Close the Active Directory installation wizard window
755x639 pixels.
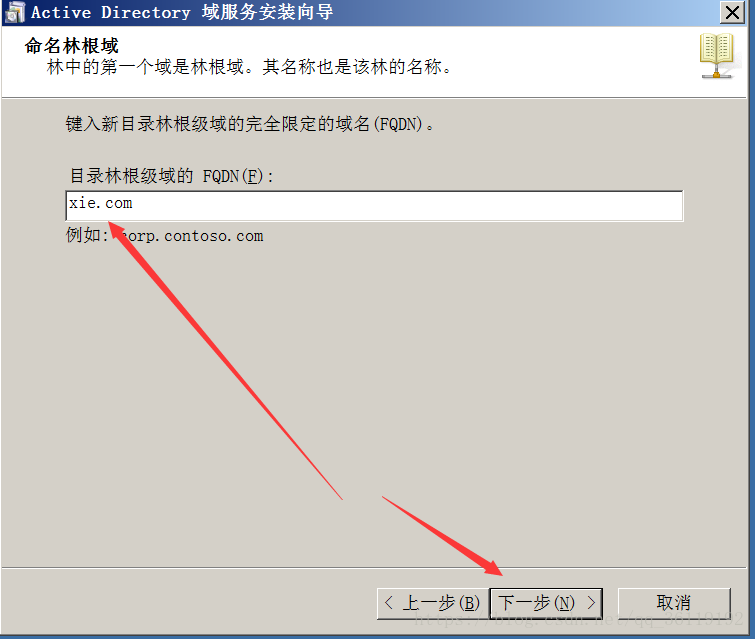tap(732, 12)
